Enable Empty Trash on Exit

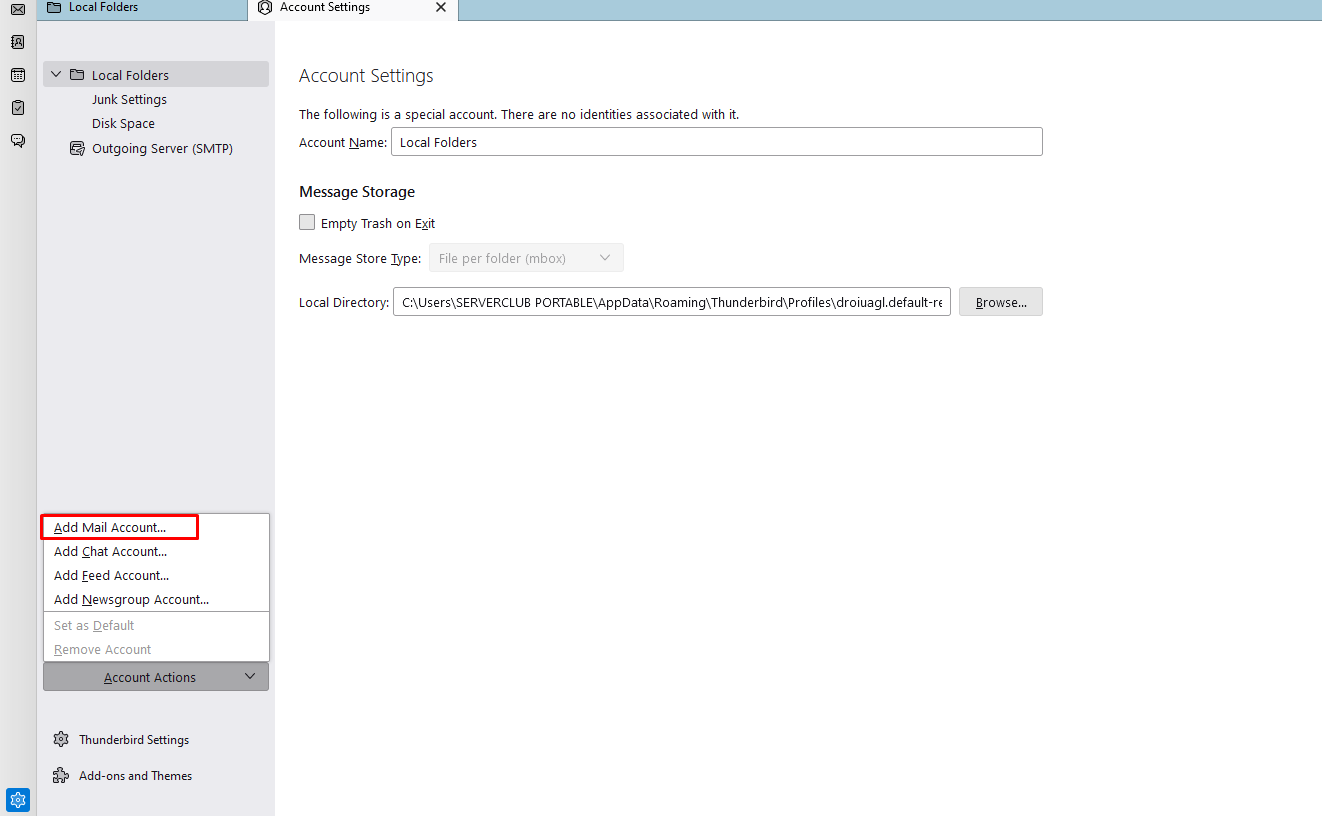click(x=307, y=223)
